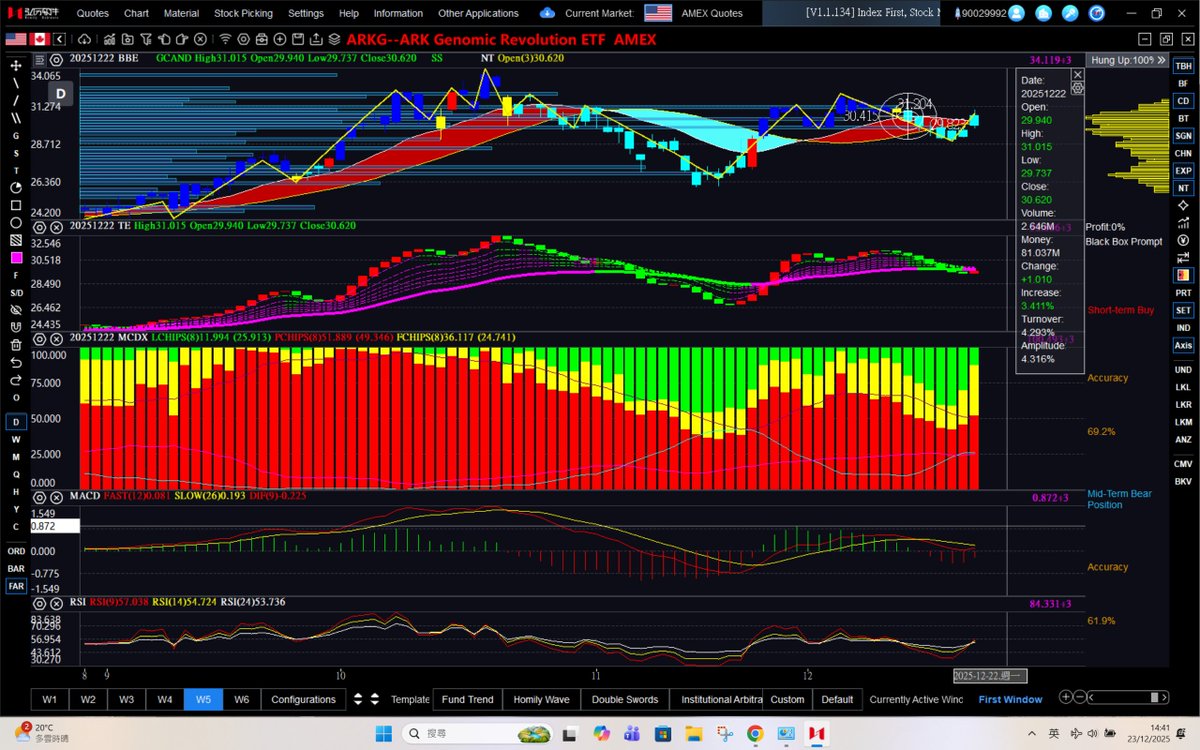Viewport: 1200px width, 750px height.
Task: Enable the EXP option in right sidebar
Action: pos(1184,172)
